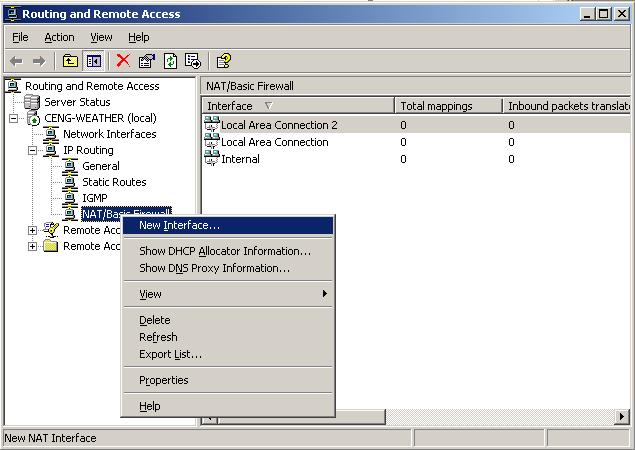
Task: Open the Action menu in menu bar
Action: pyautogui.click(x=59, y=37)
